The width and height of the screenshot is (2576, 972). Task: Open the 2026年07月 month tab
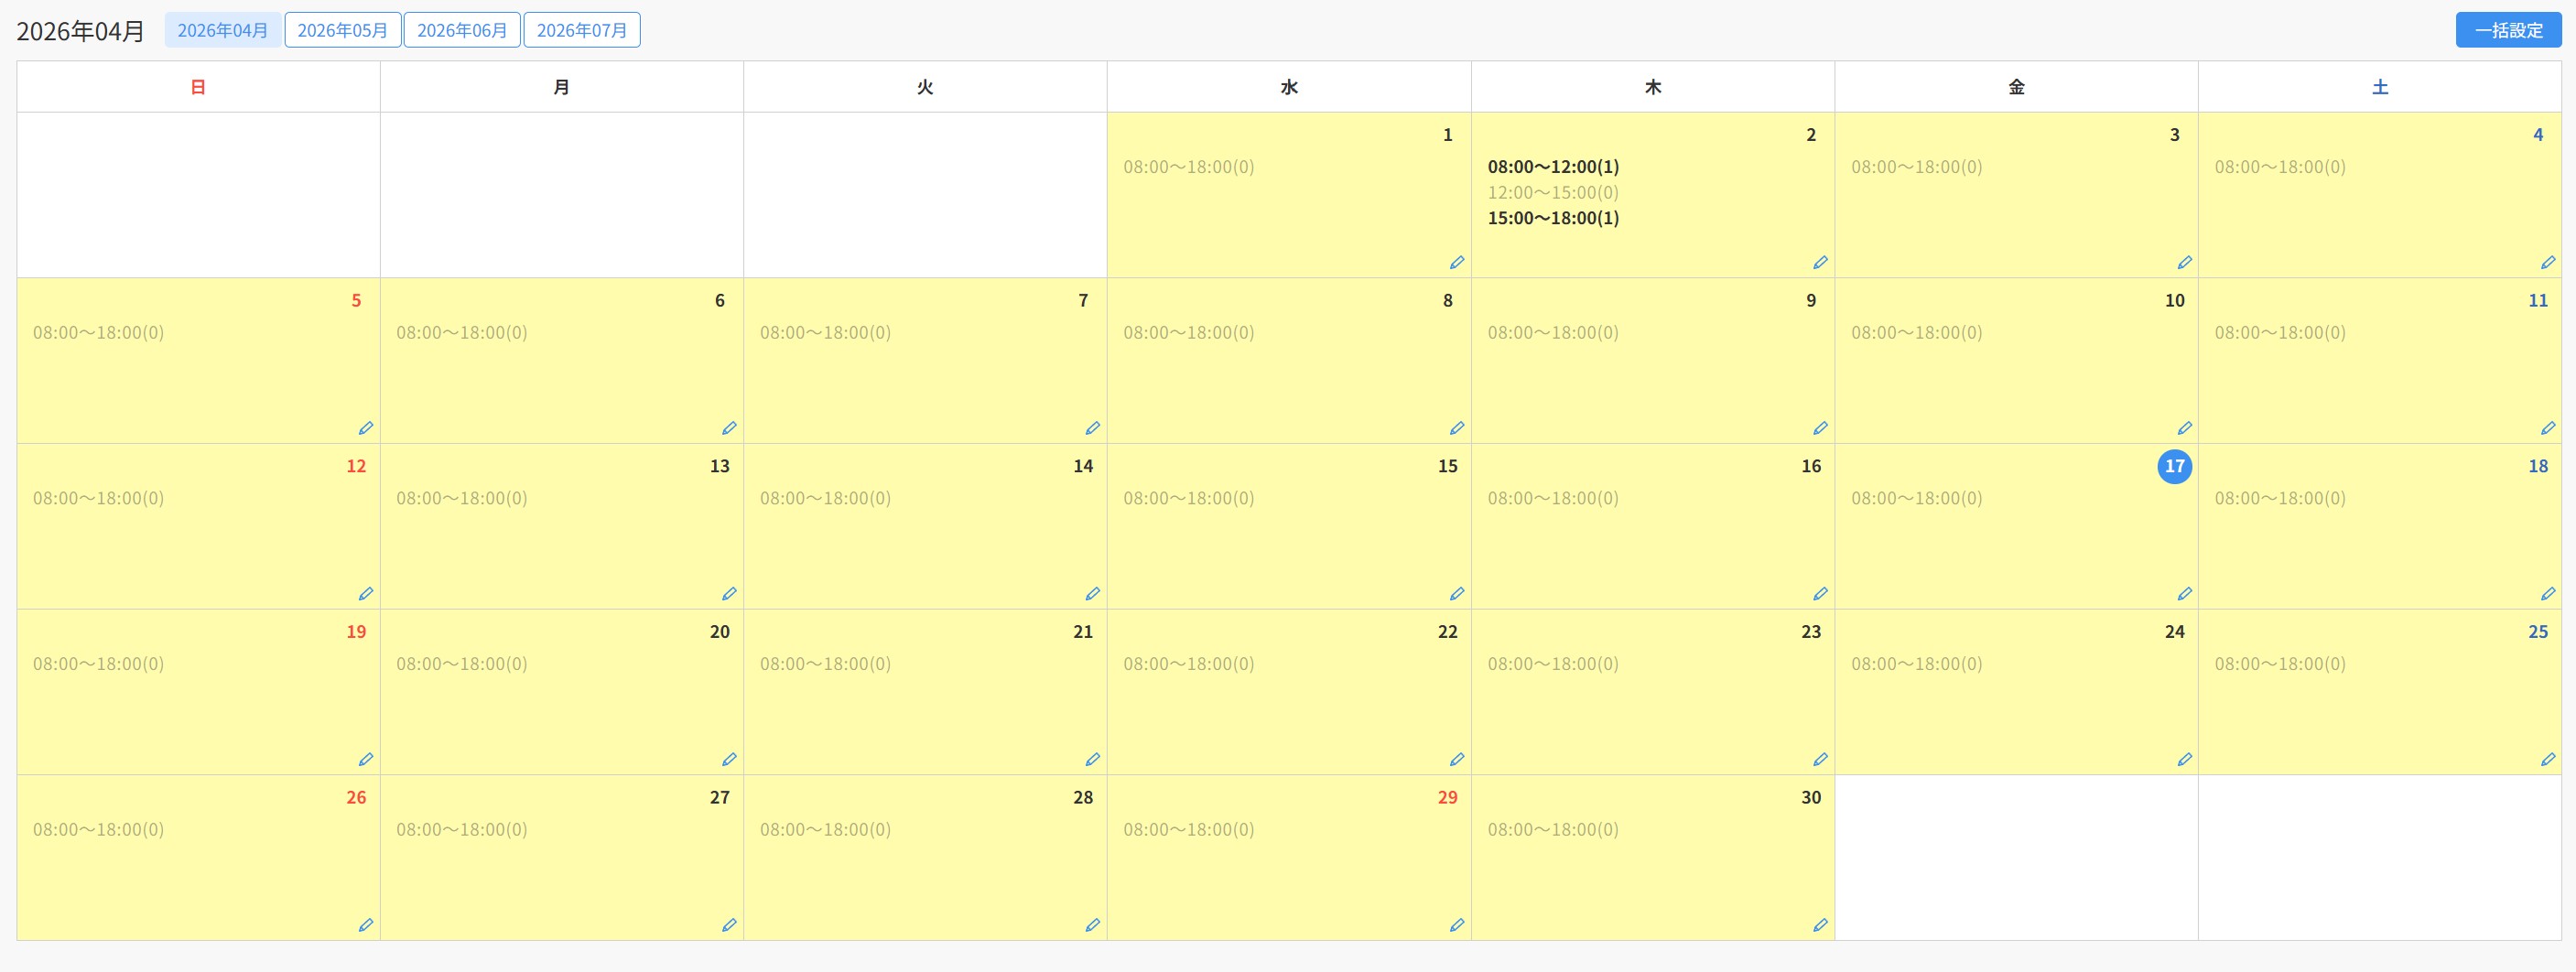pyautogui.click(x=581, y=30)
